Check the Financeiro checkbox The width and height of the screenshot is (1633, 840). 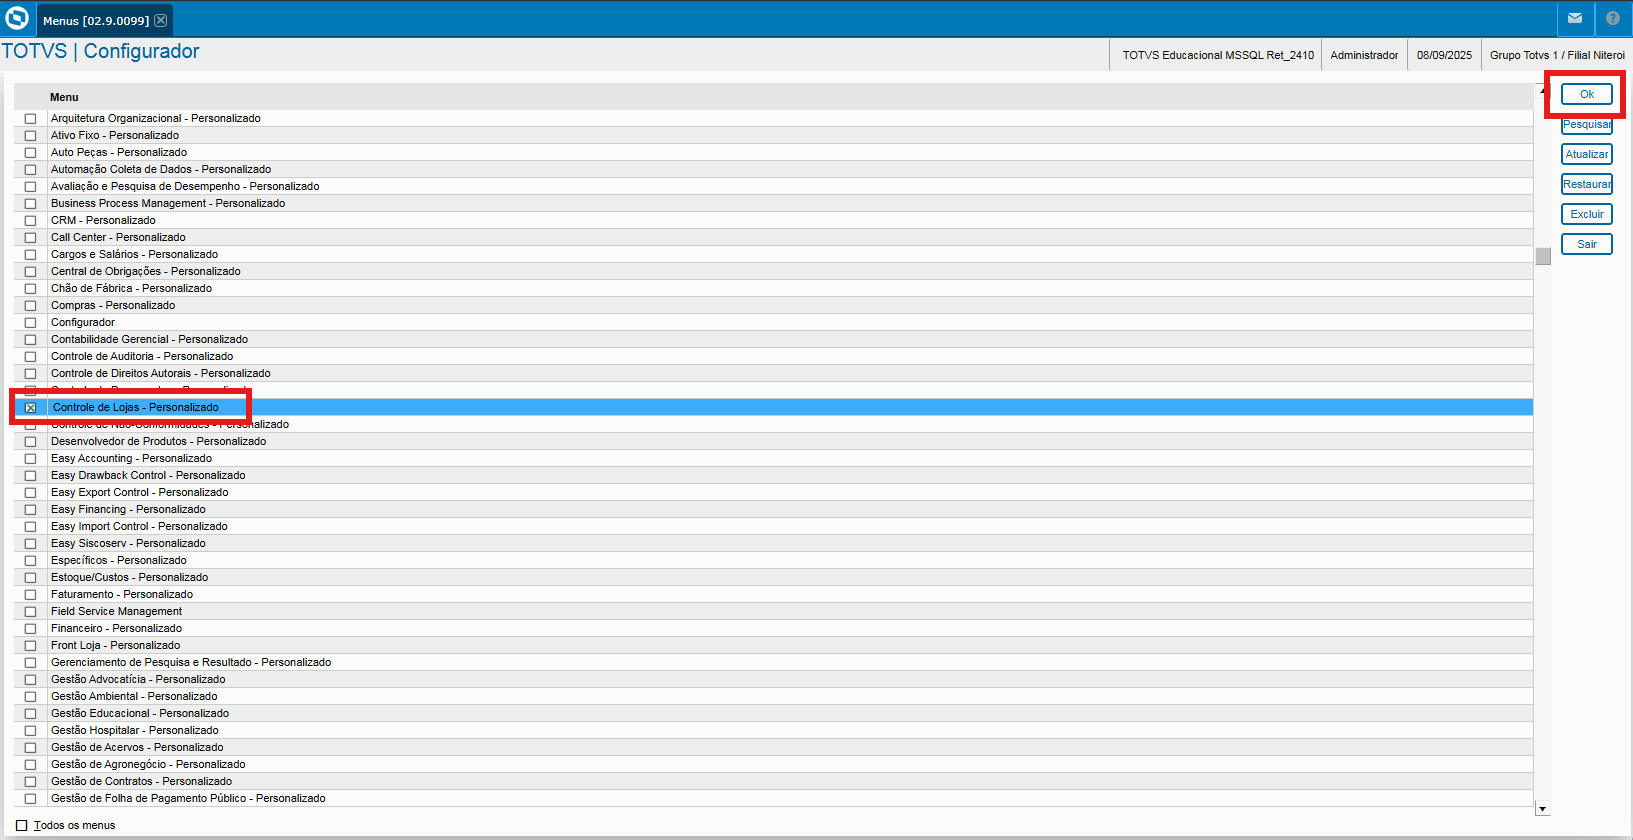[30, 629]
